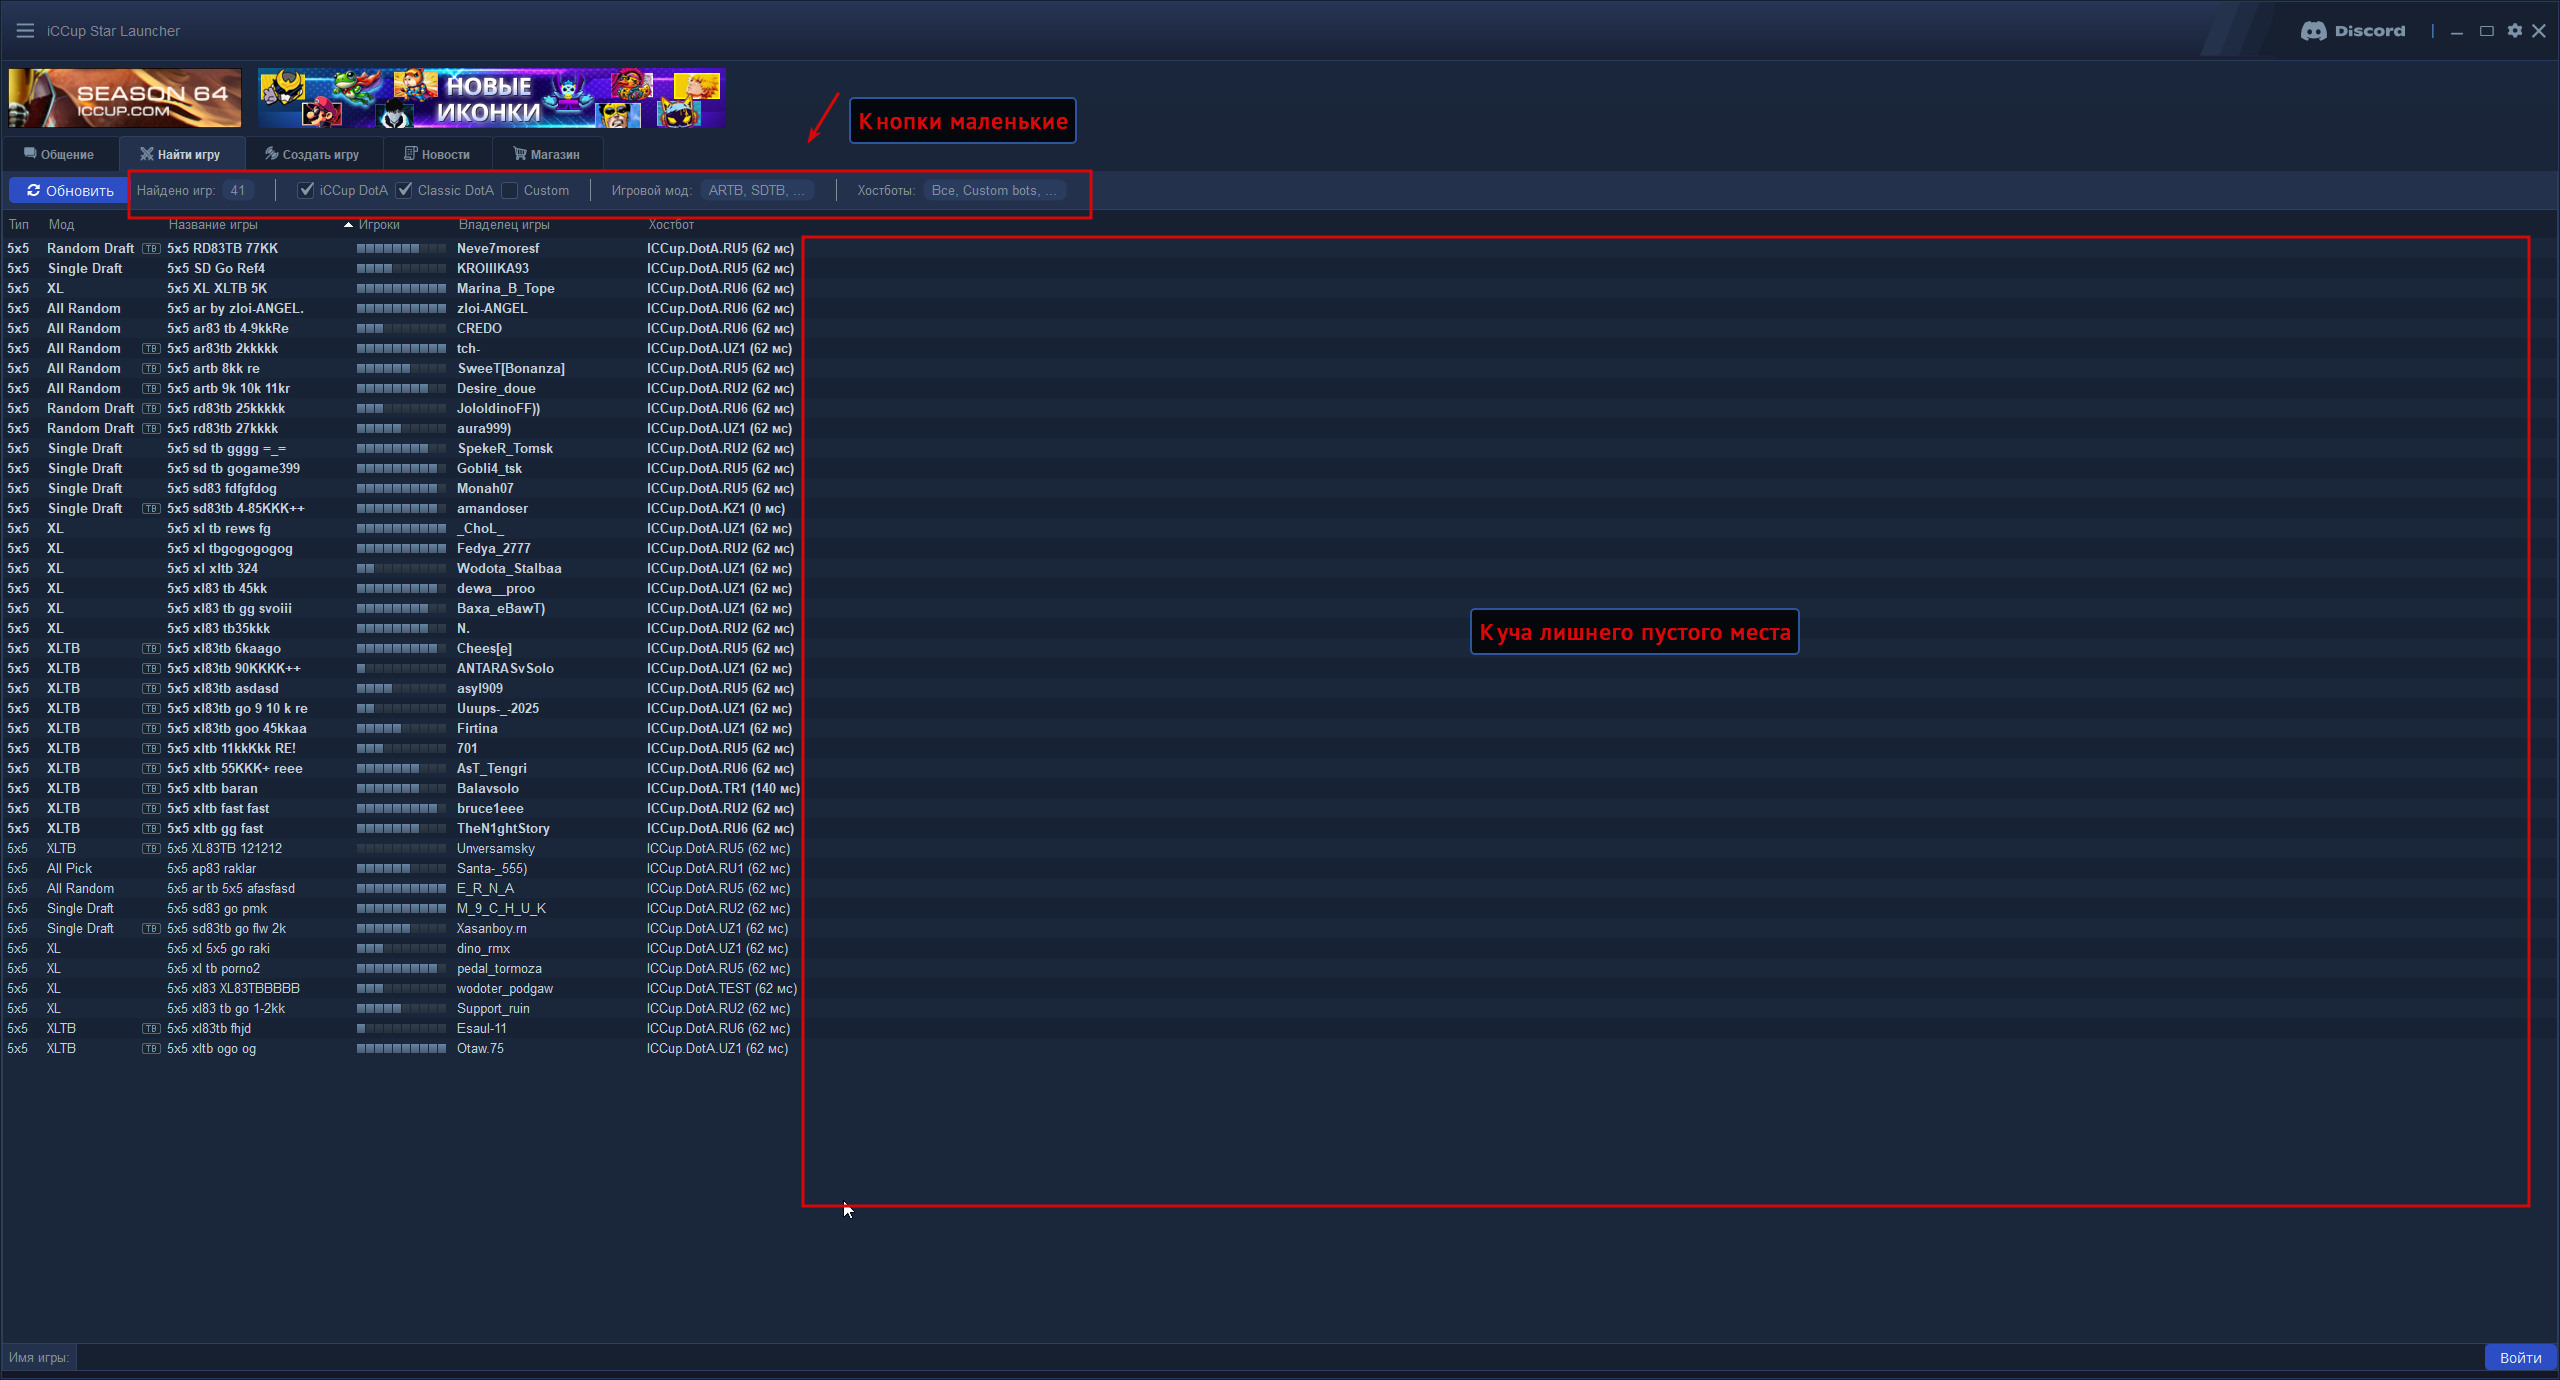The width and height of the screenshot is (2560, 1380).
Task: Click the chat bubble icon on Общение tab
Action: coord(30,154)
